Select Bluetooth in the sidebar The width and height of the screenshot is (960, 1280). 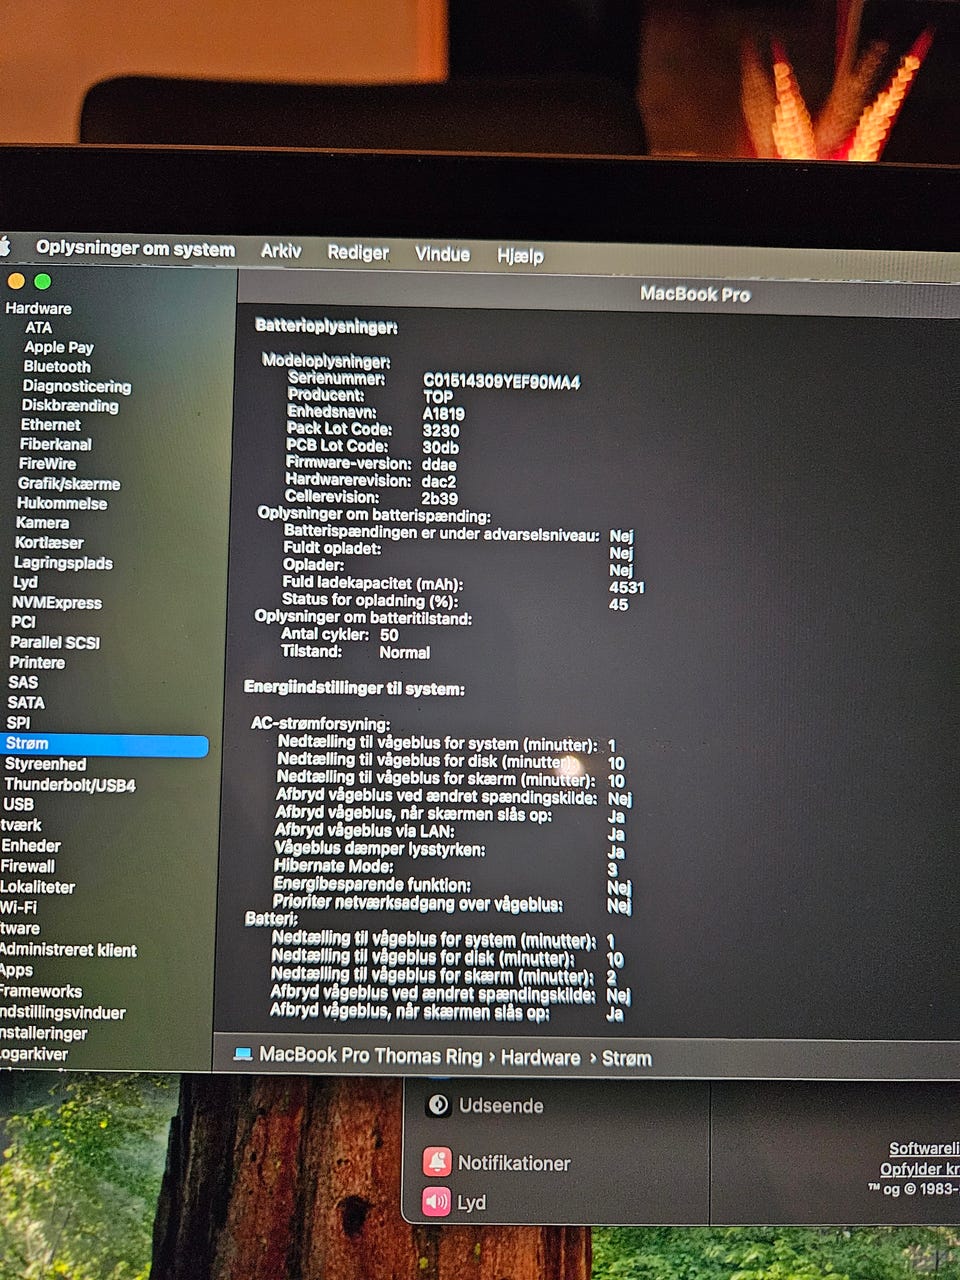57,367
